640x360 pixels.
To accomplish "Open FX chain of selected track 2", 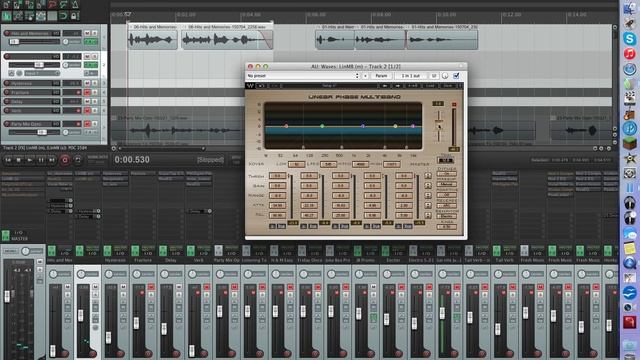I will [91, 65].
